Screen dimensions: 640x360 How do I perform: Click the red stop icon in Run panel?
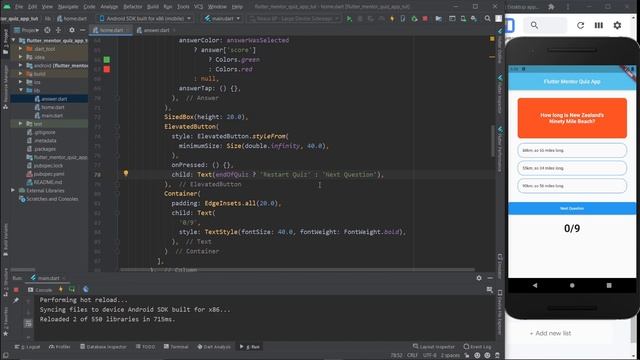tap(16, 290)
